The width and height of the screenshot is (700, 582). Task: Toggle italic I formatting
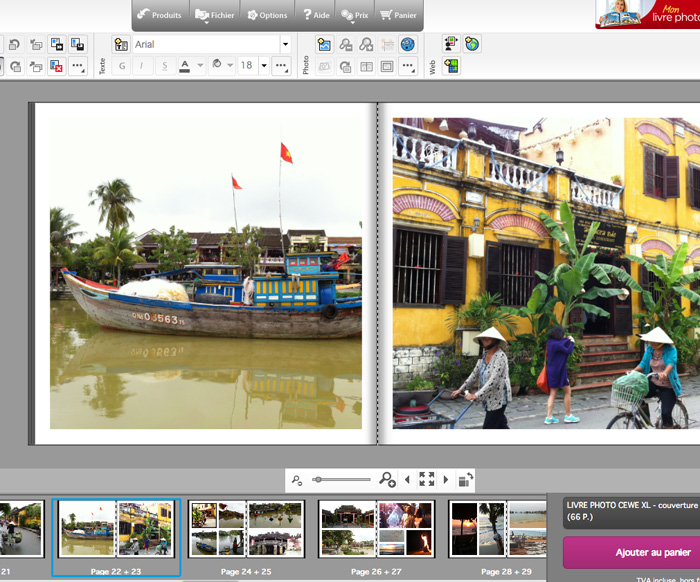142,66
